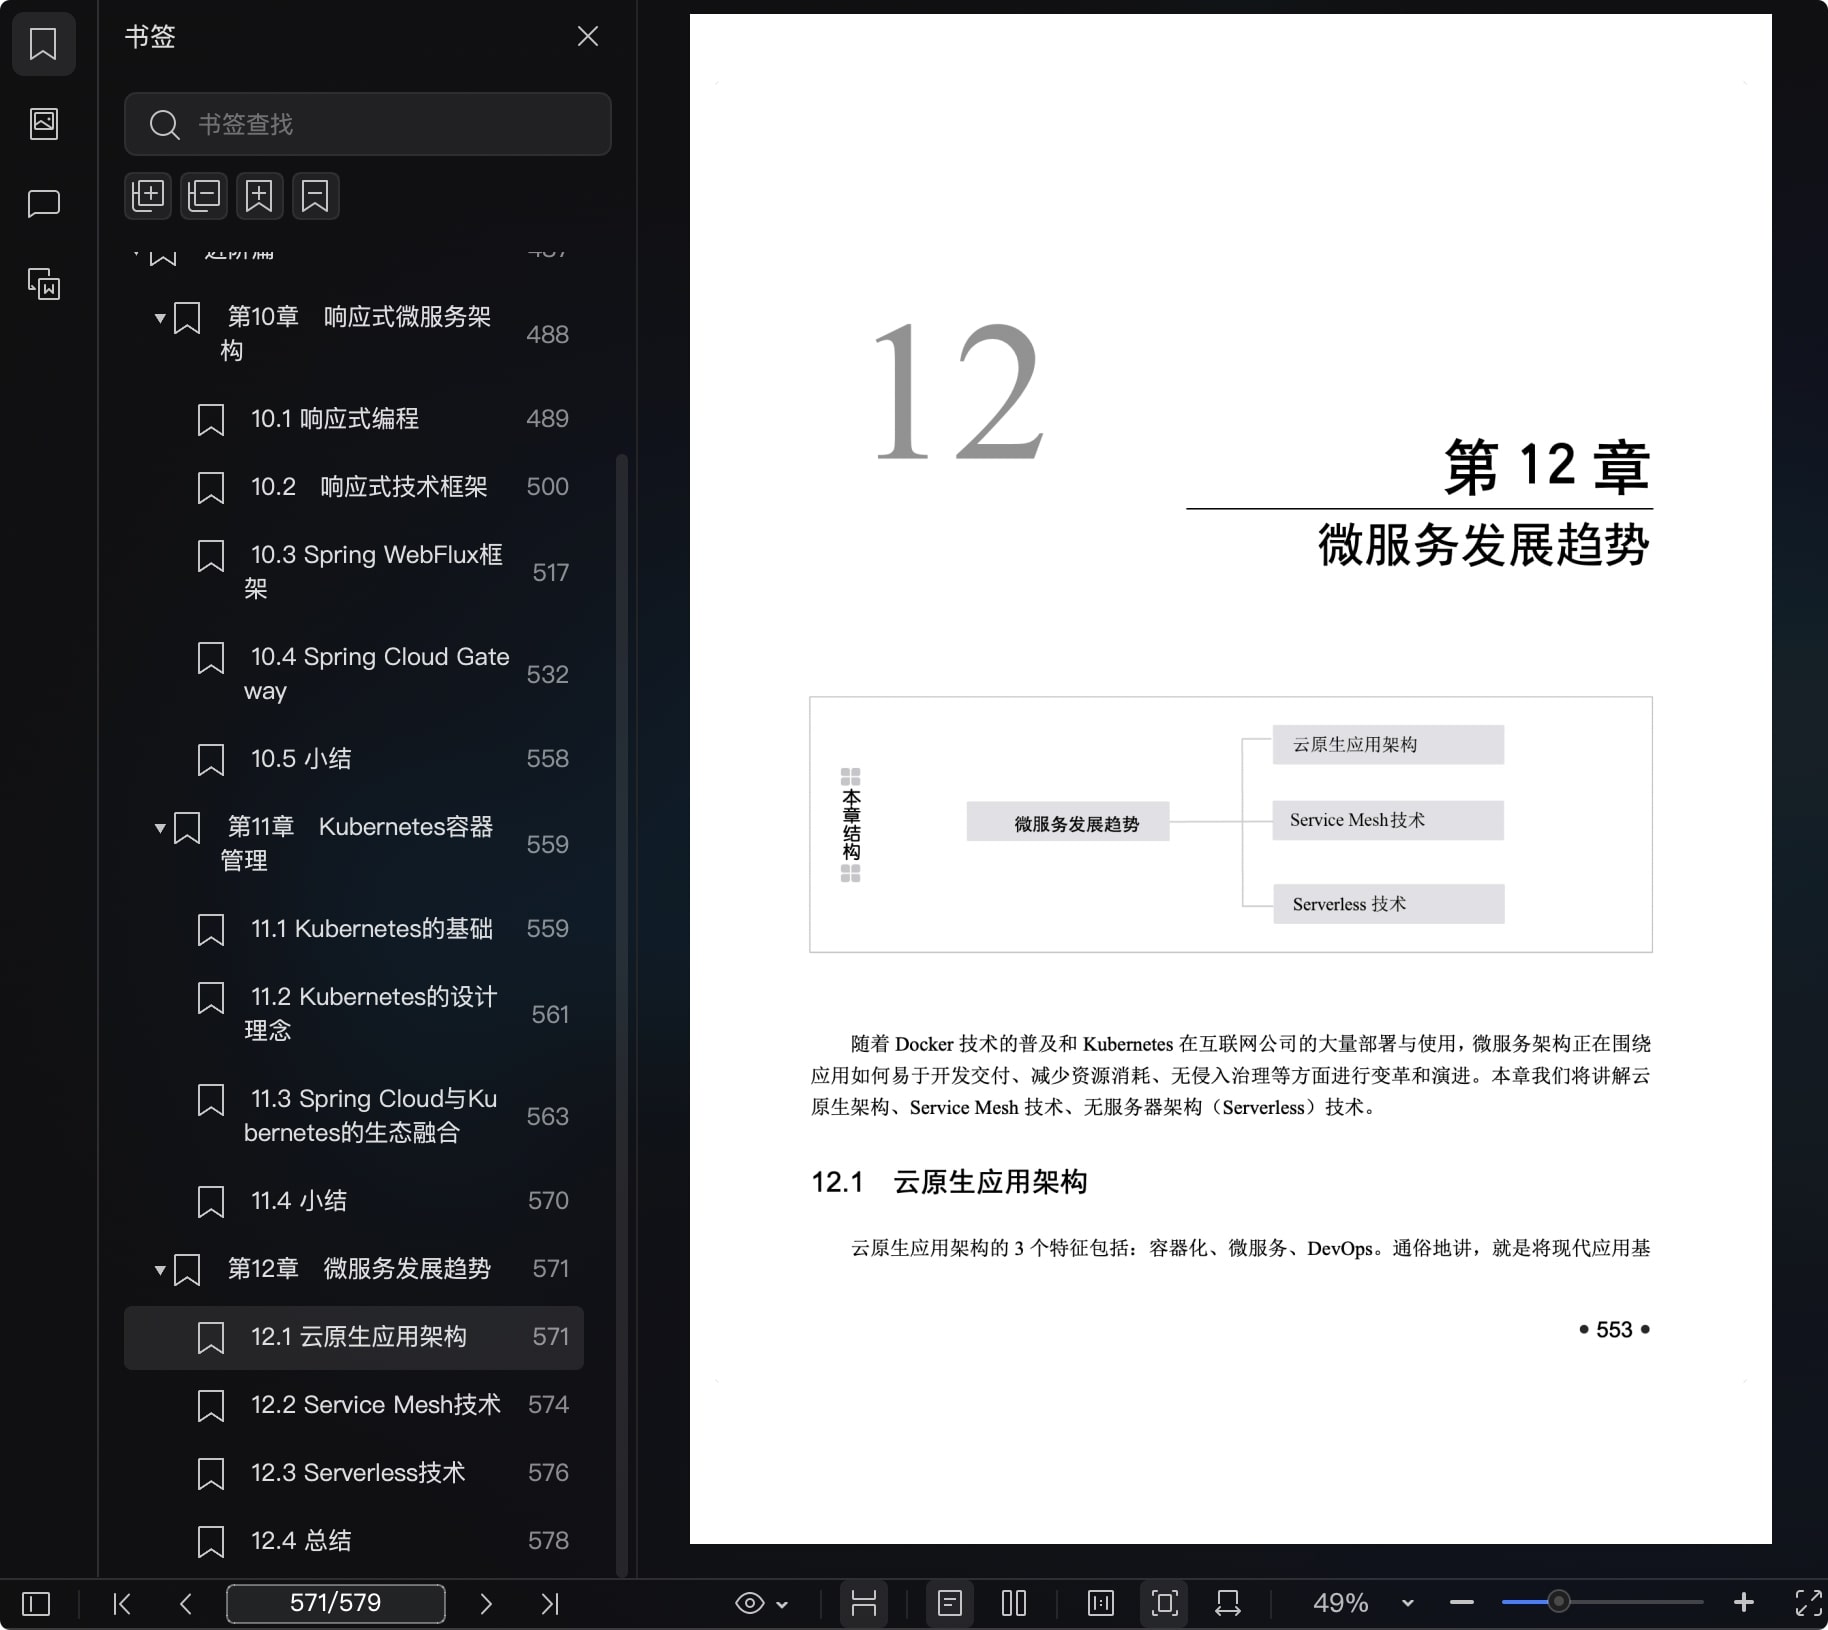Click the 12.1 云原生应用架构 heading in page

[949, 1182]
